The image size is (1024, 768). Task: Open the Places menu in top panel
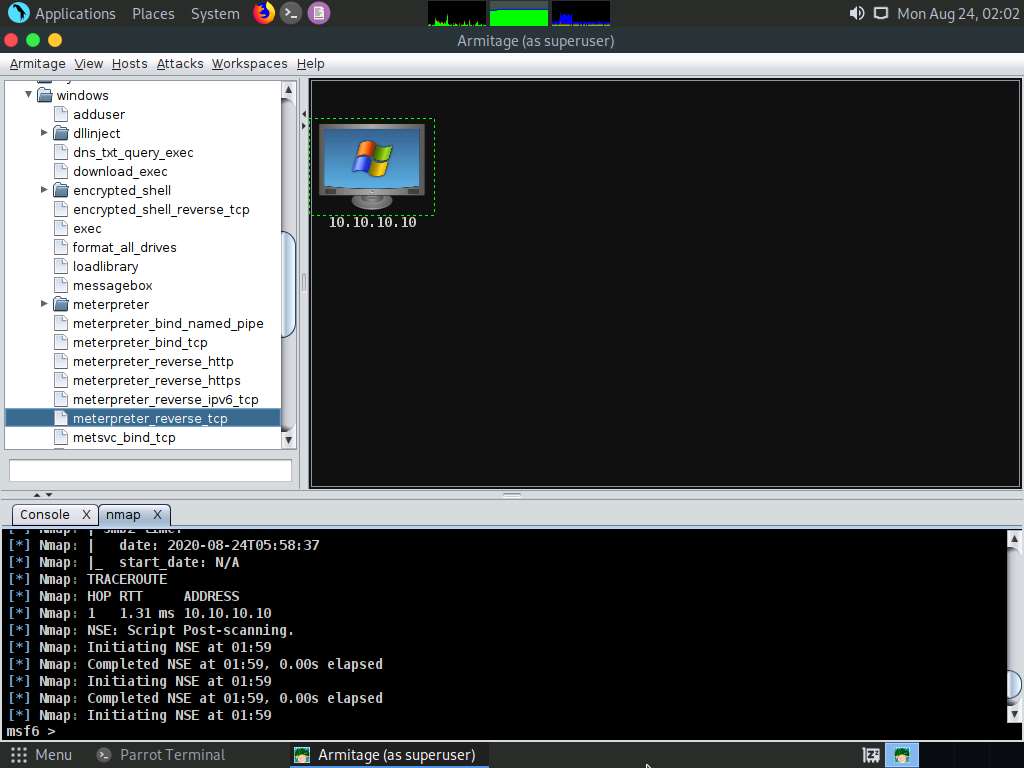click(x=153, y=13)
